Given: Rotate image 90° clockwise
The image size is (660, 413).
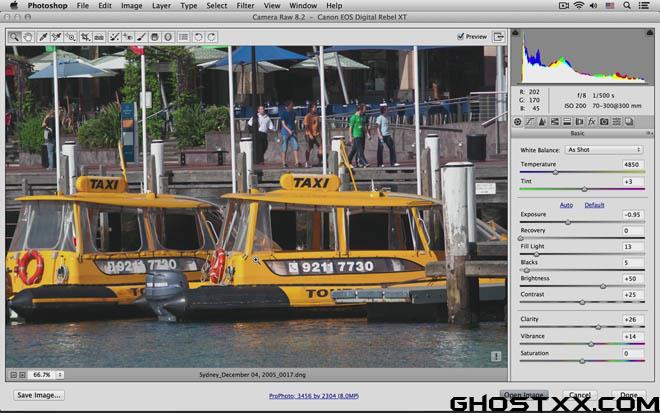Looking at the screenshot, I should (212, 37).
